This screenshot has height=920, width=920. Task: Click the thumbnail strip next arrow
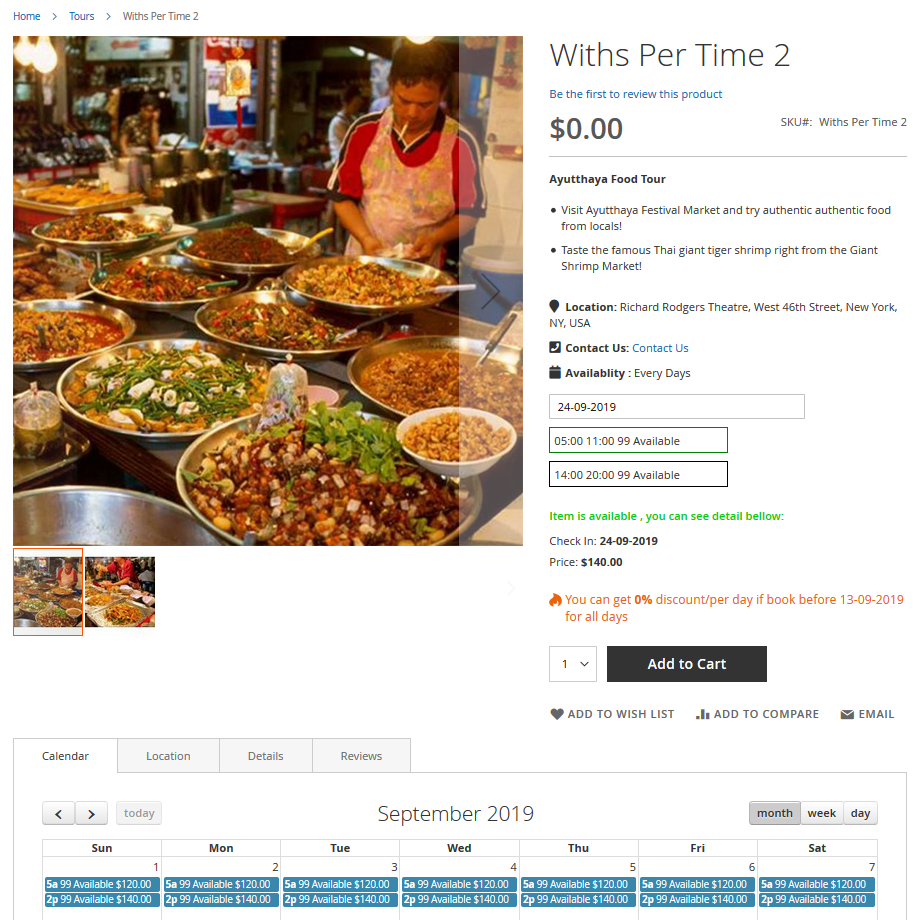pos(510,589)
